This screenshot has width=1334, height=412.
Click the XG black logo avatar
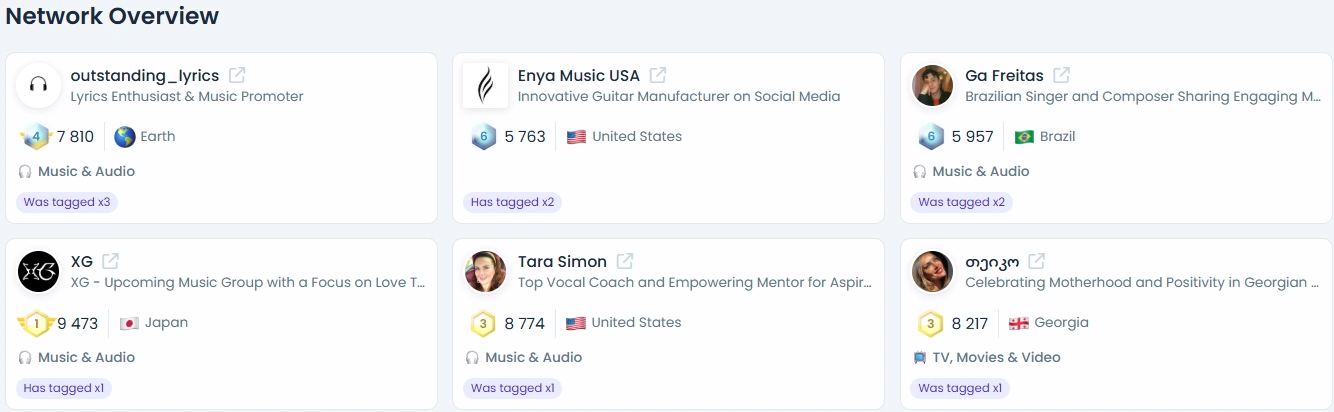[39, 272]
